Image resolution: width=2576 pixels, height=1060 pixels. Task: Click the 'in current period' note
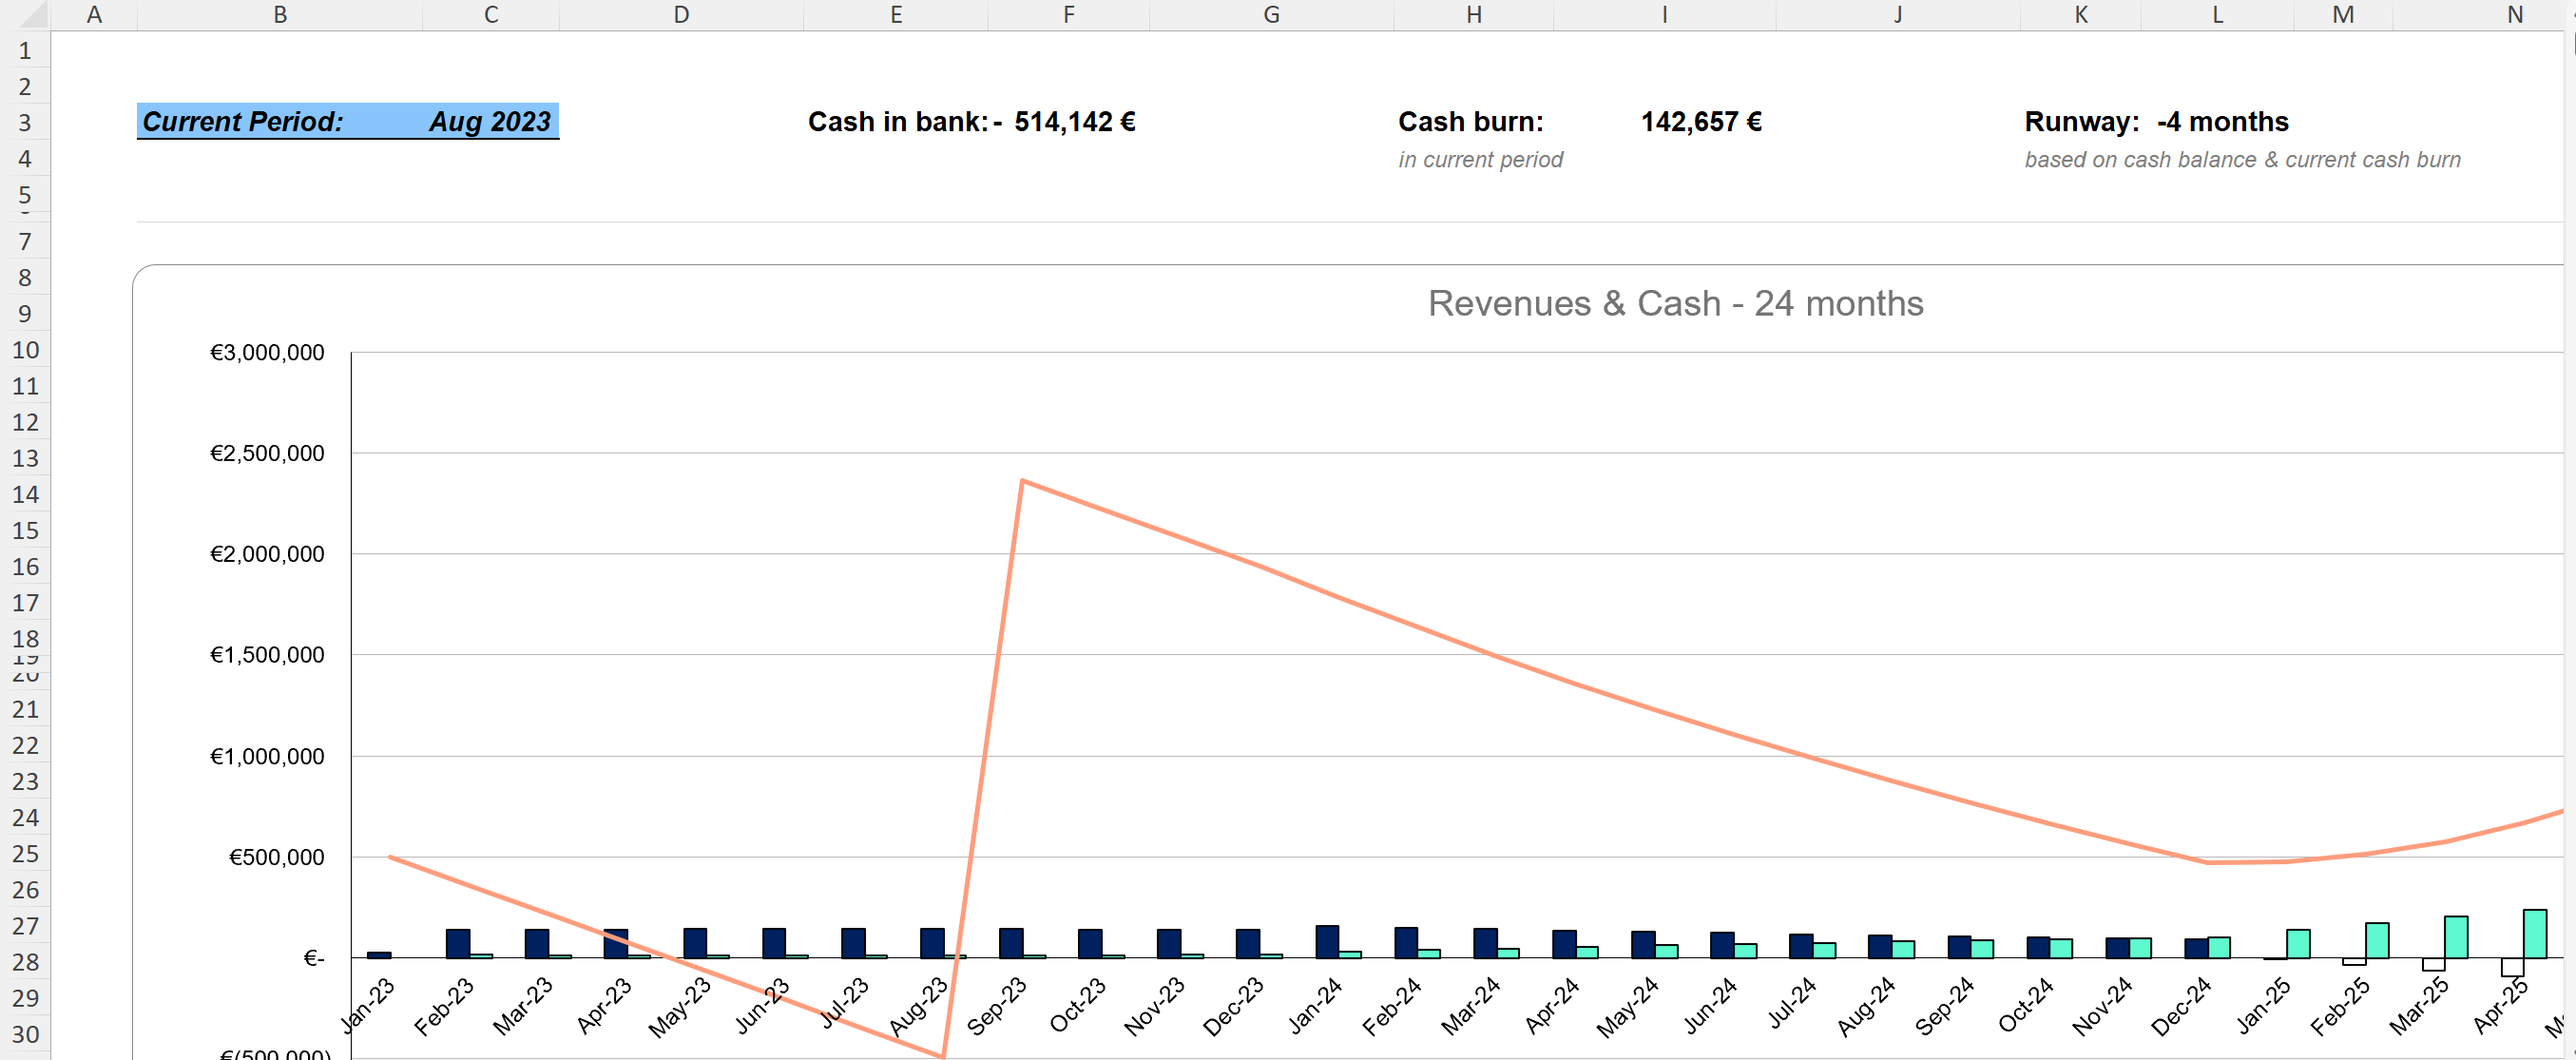click(x=1480, y=160)
